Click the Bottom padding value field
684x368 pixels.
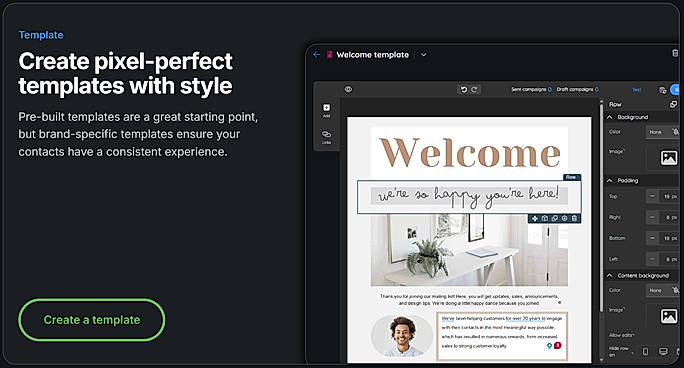pos(670,239)
